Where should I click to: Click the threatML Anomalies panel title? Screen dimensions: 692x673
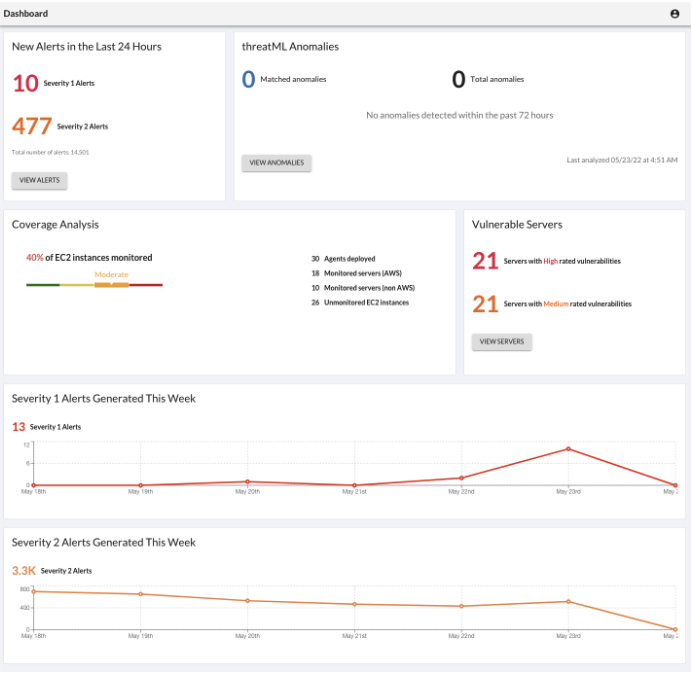[290, 46]
